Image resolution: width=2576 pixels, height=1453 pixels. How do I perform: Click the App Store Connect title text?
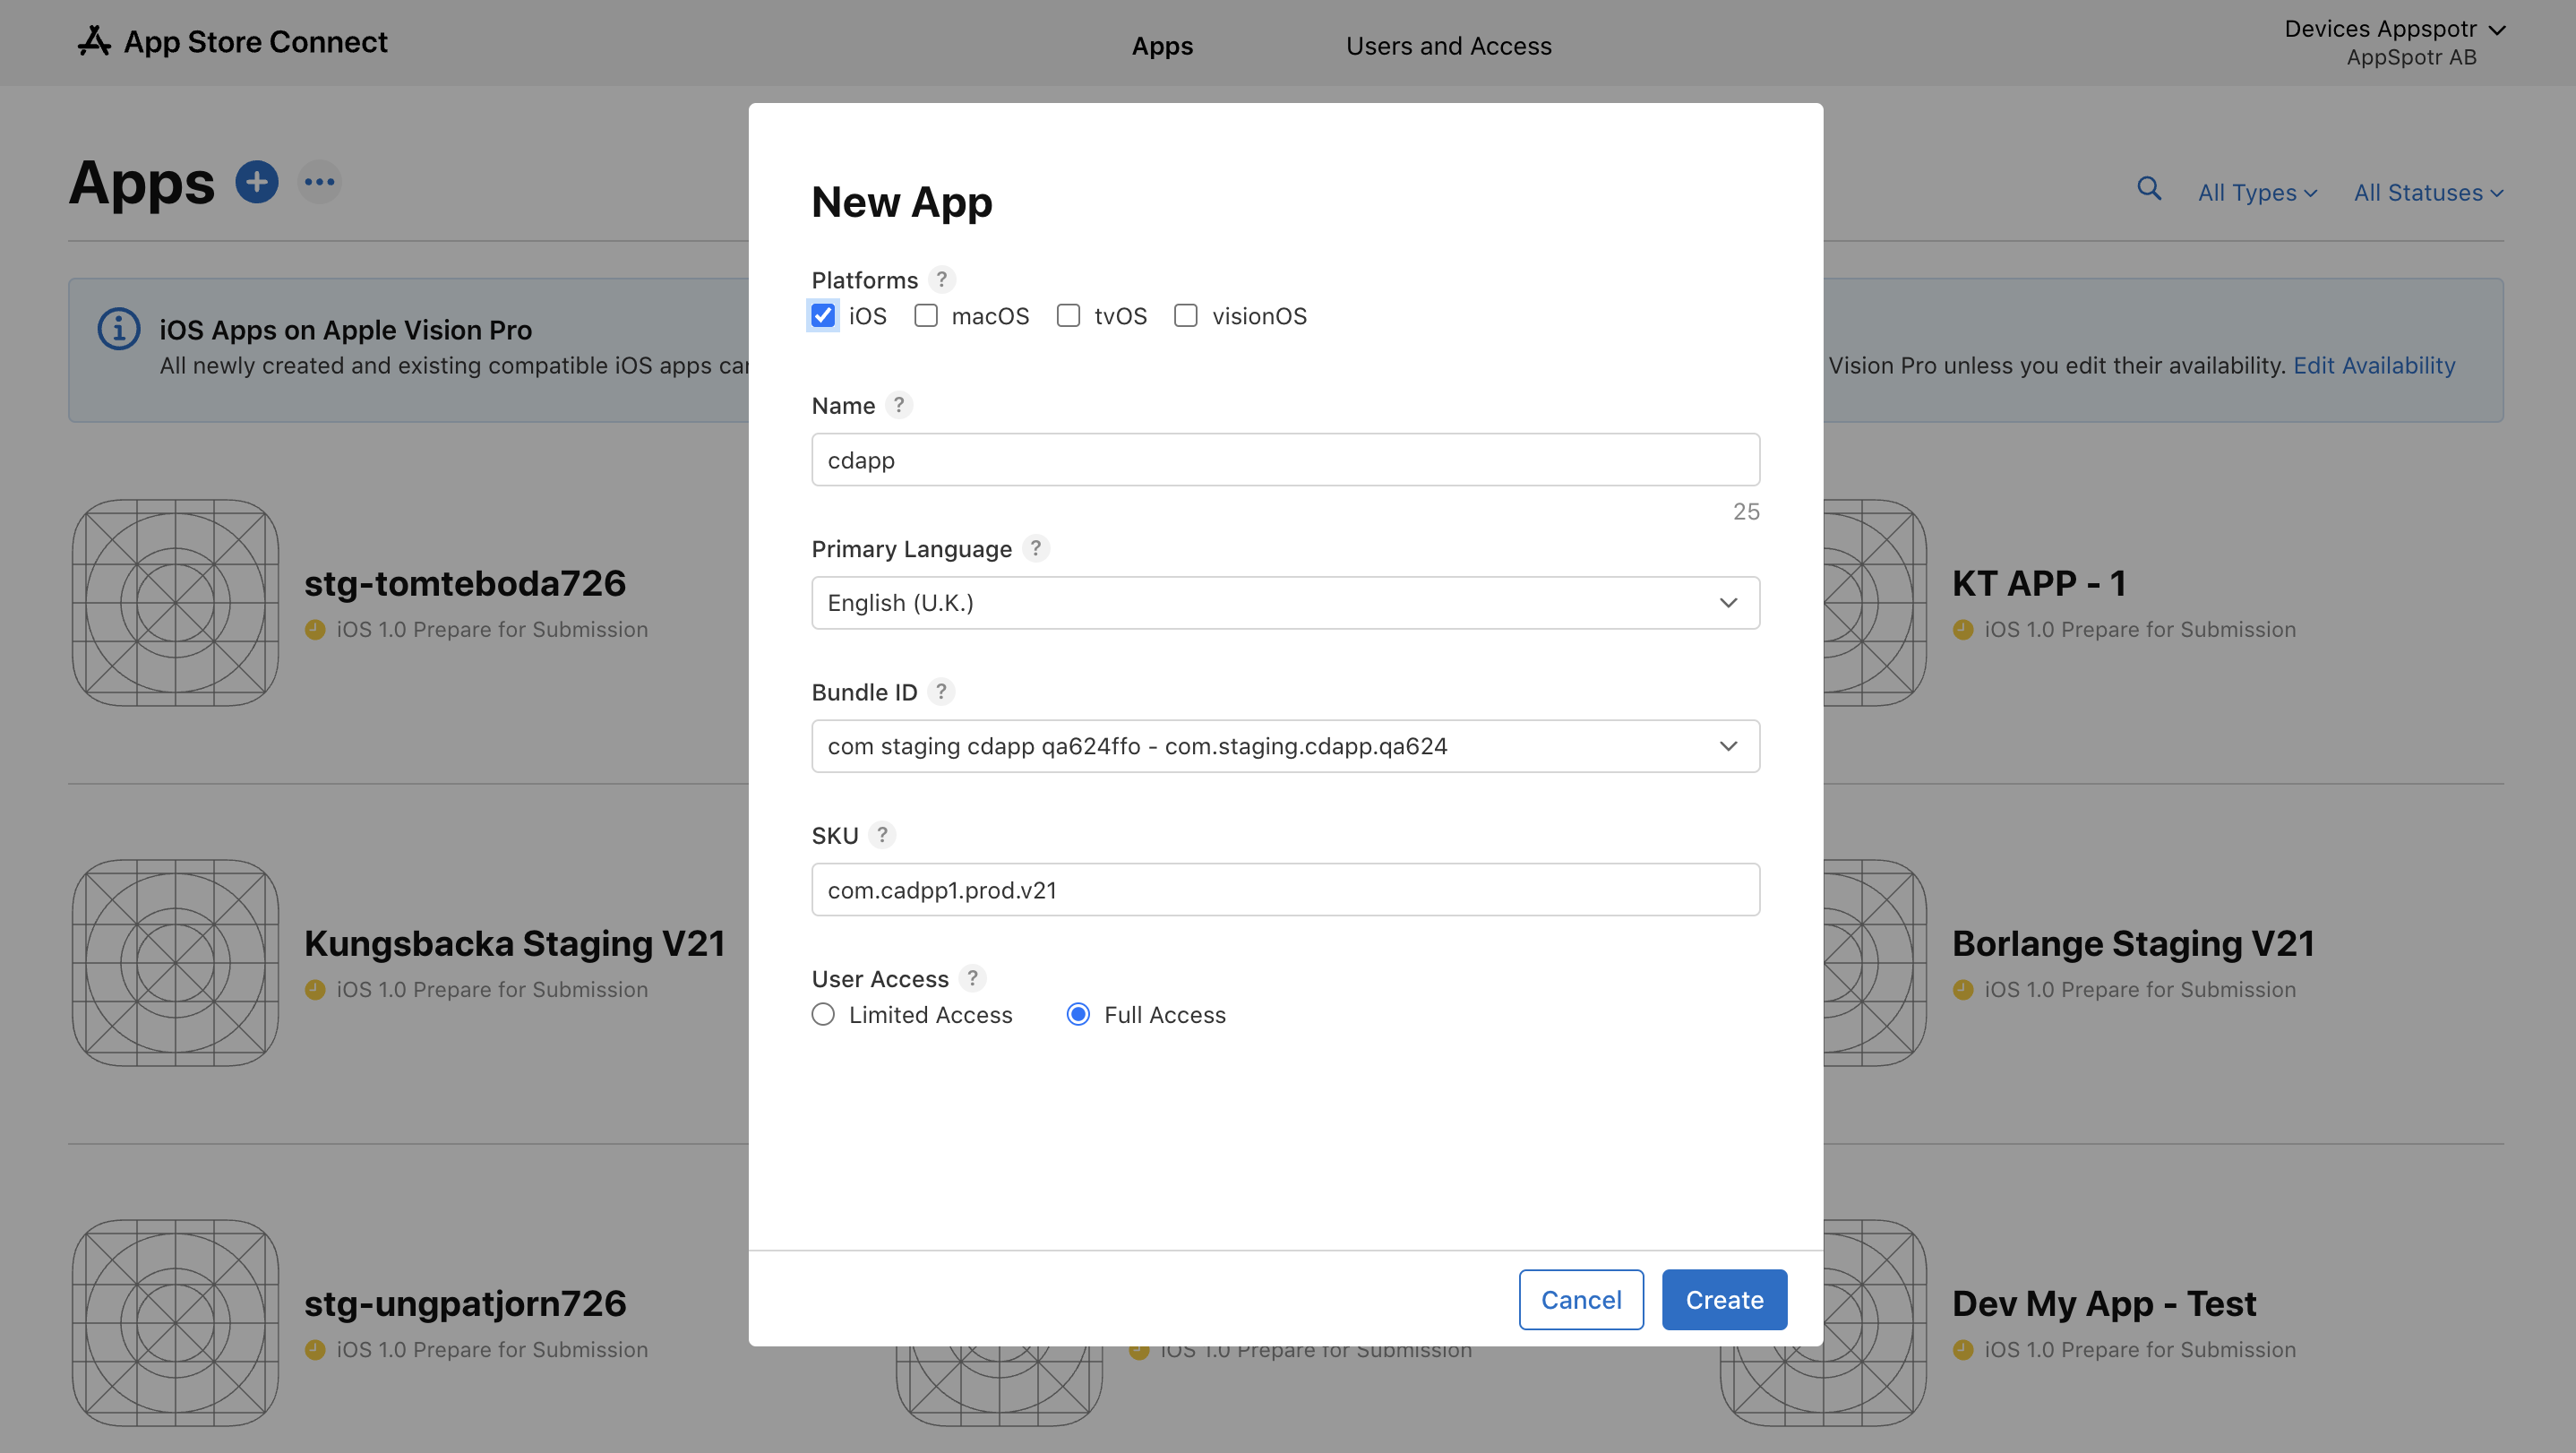[255, 42]
